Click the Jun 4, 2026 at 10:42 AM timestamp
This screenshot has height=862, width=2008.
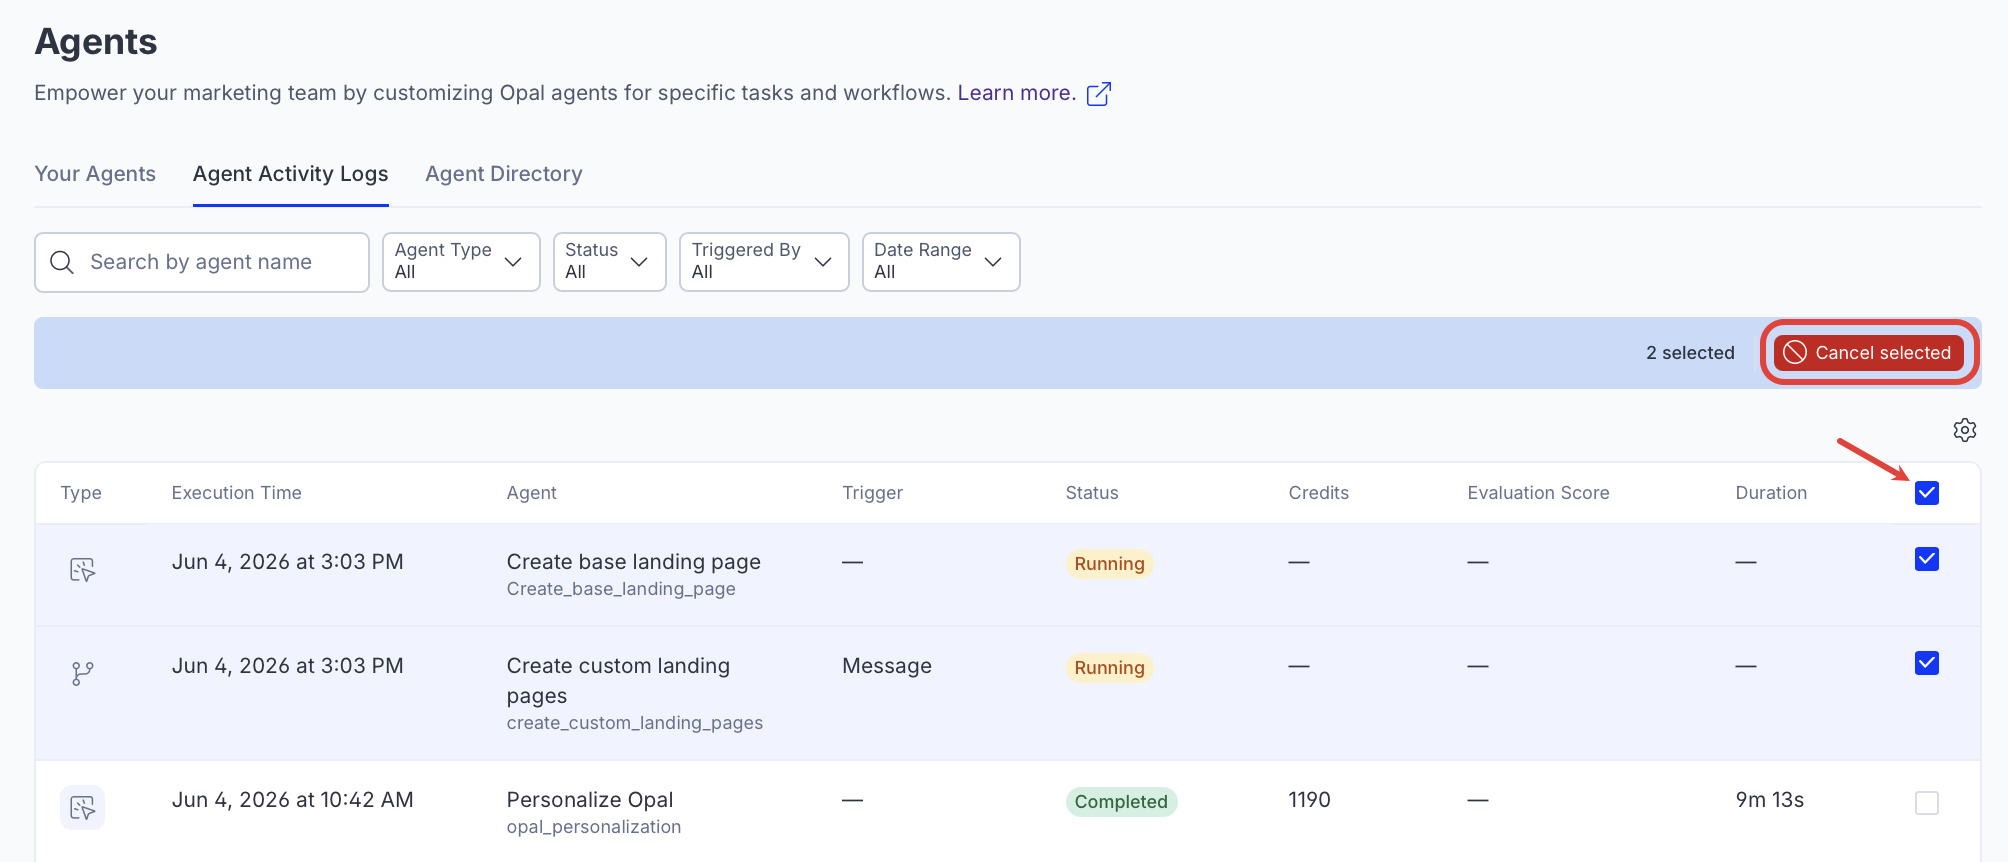pyautogui.click(x=293, y=800)
